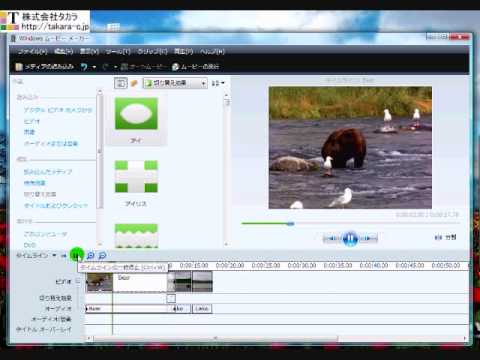Click the 0:00:45.00 timeline ruler mark
The image size is (480, 360).
(410, 266)
